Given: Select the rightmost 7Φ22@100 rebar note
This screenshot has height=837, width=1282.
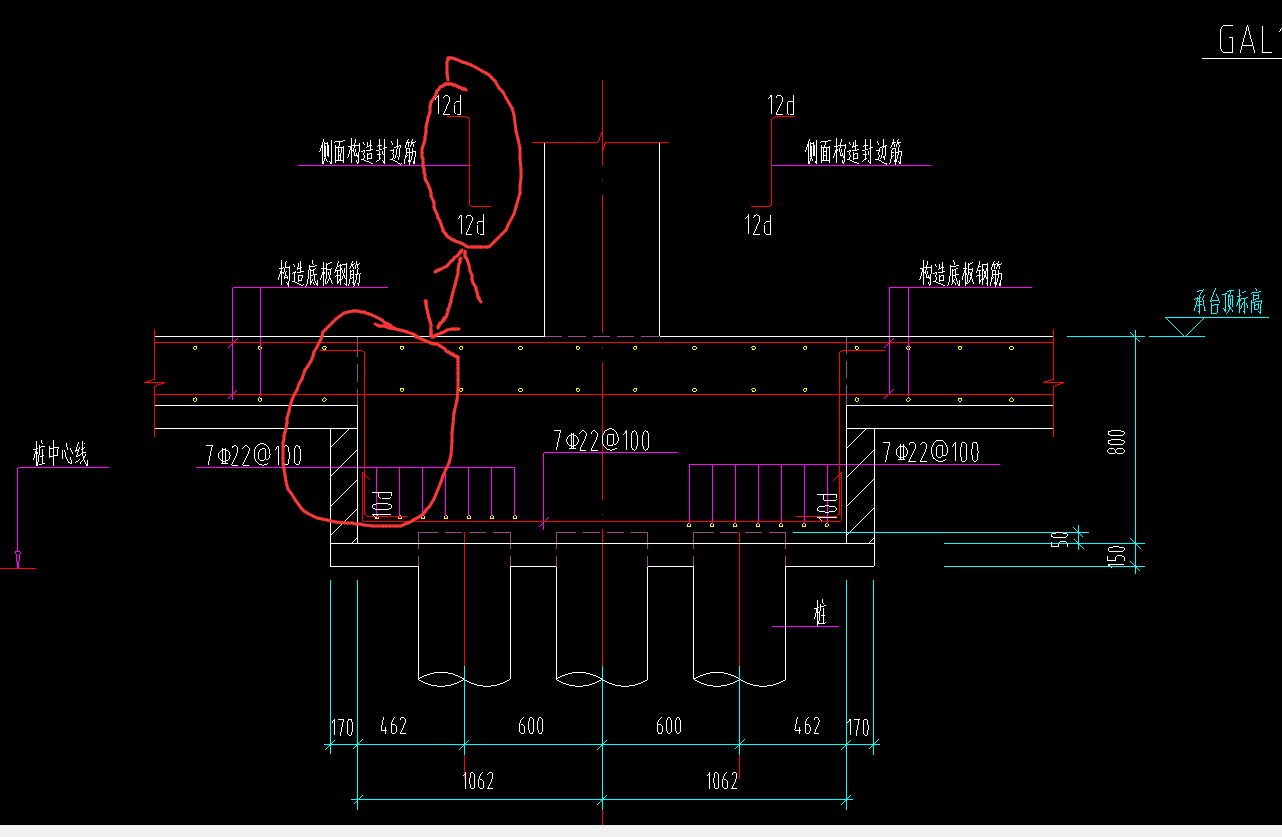Looking at the screenshot, I should (x=931, y=452).
